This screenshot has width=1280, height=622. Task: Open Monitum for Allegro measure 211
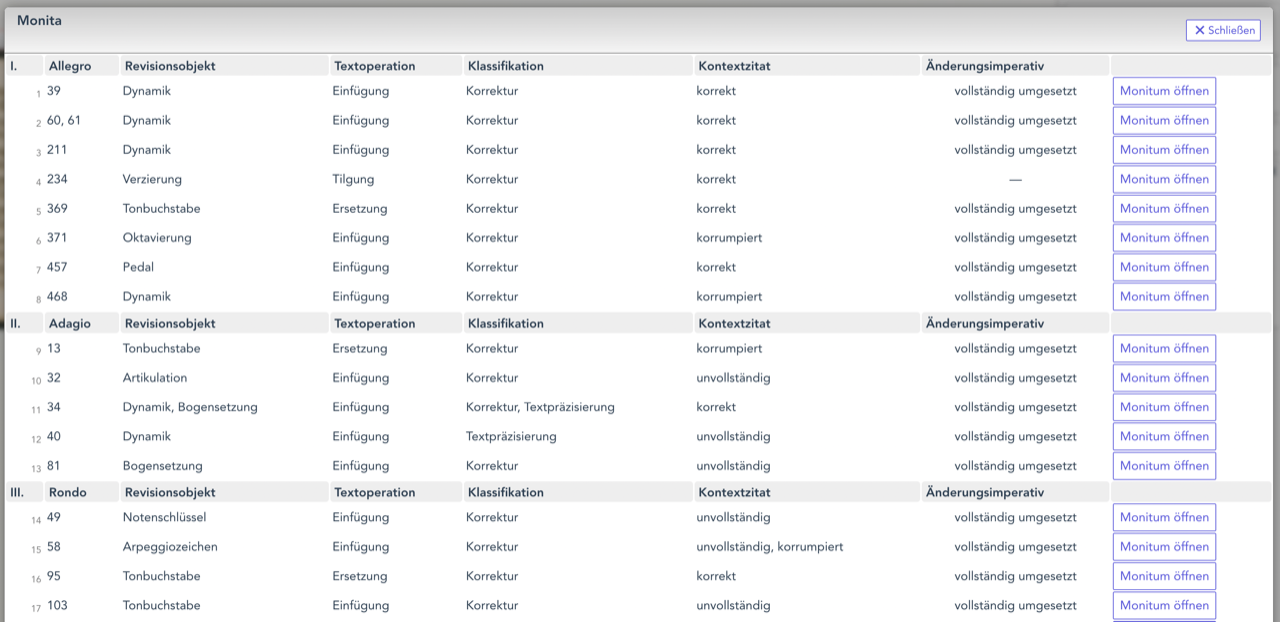point(1164,150)
